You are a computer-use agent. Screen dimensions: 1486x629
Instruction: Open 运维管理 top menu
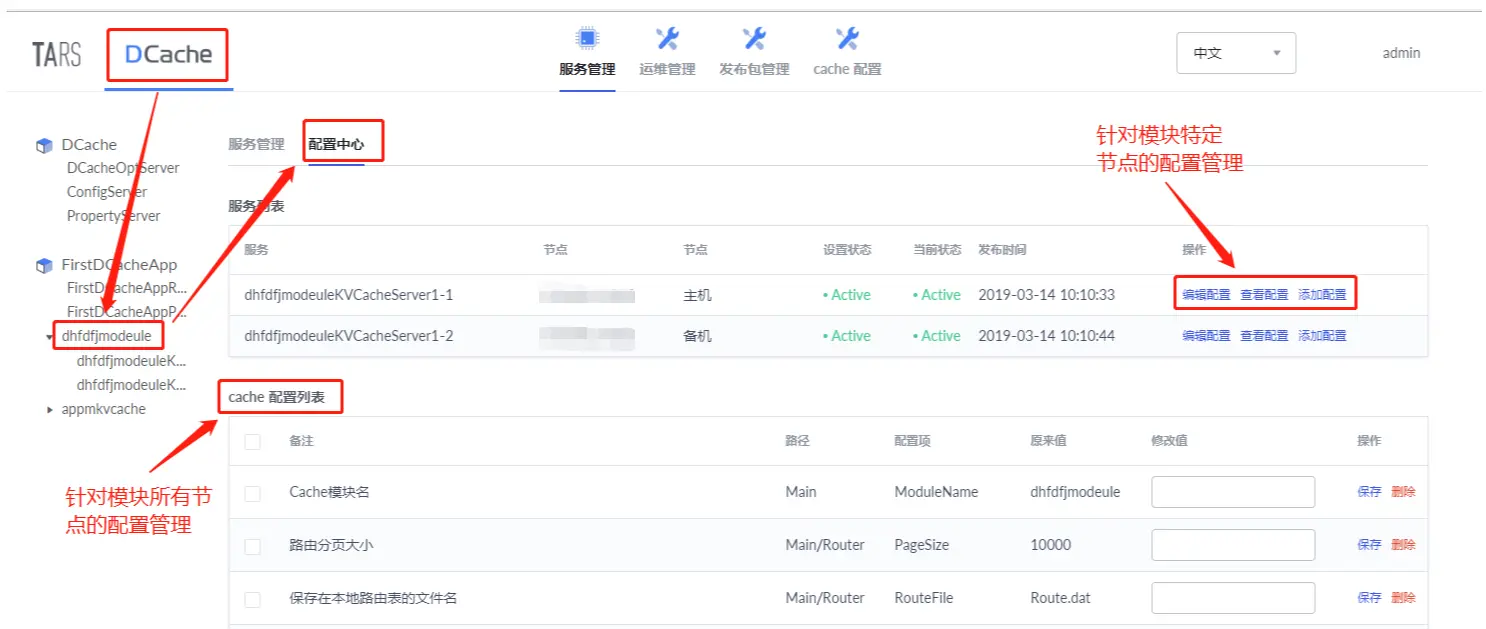[667, 69]
